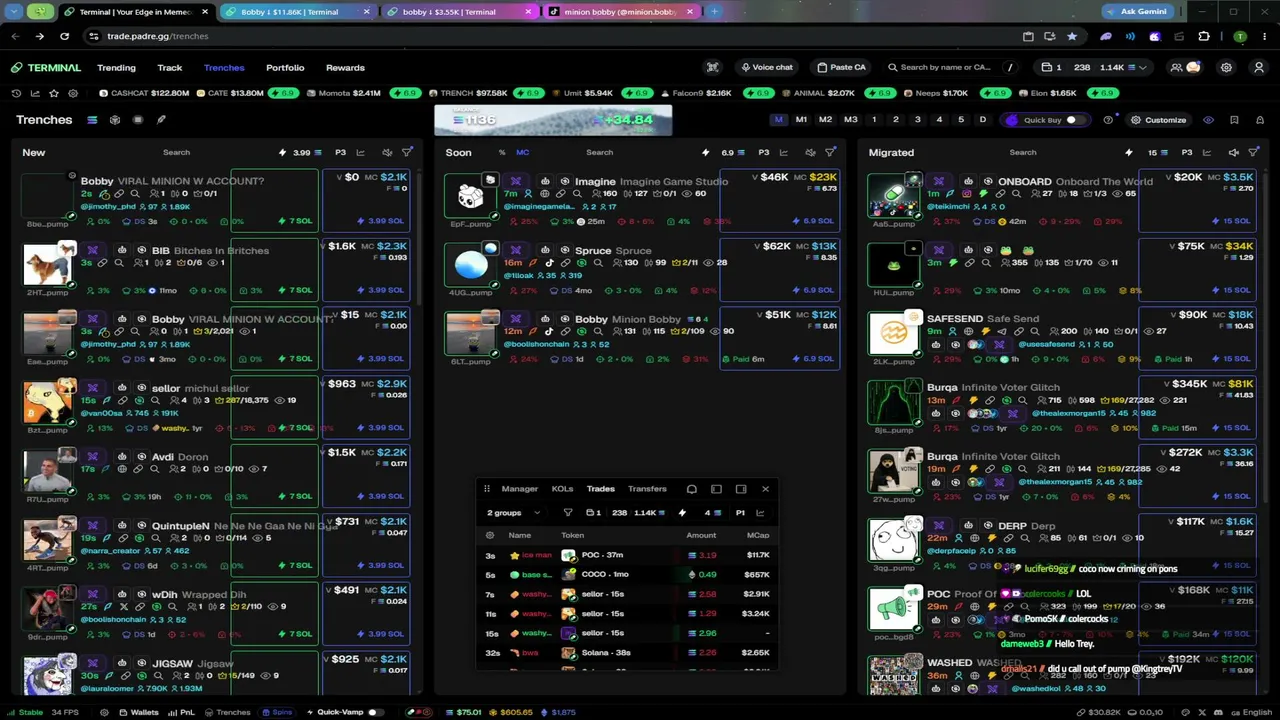Toggle sound in the Migrated column
The width and height of the screenshot is (1280, 720).
click(1233, 153)
